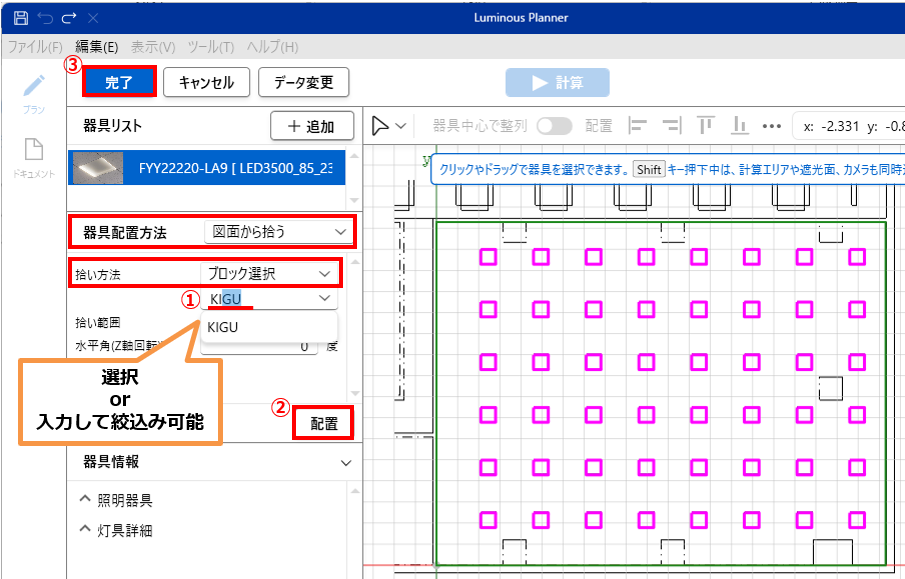Collapse the 器具情報 section chevron
Screen dimensions: 905x579
346,463
